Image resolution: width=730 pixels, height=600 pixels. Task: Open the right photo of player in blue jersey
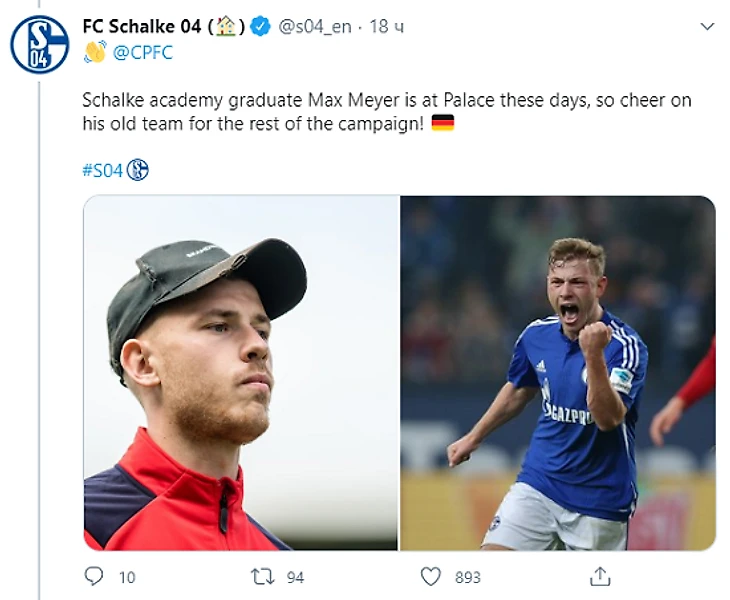[x=558, y=372]
